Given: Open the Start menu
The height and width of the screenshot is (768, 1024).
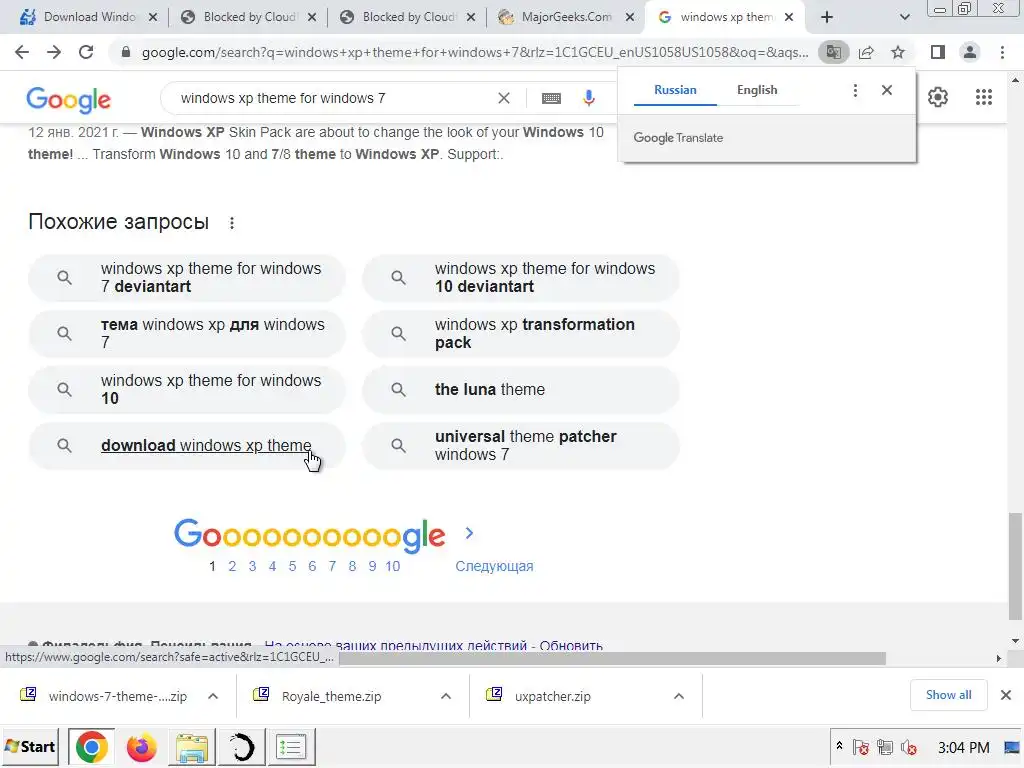Looking at the screenshot, I should point(30,747).
